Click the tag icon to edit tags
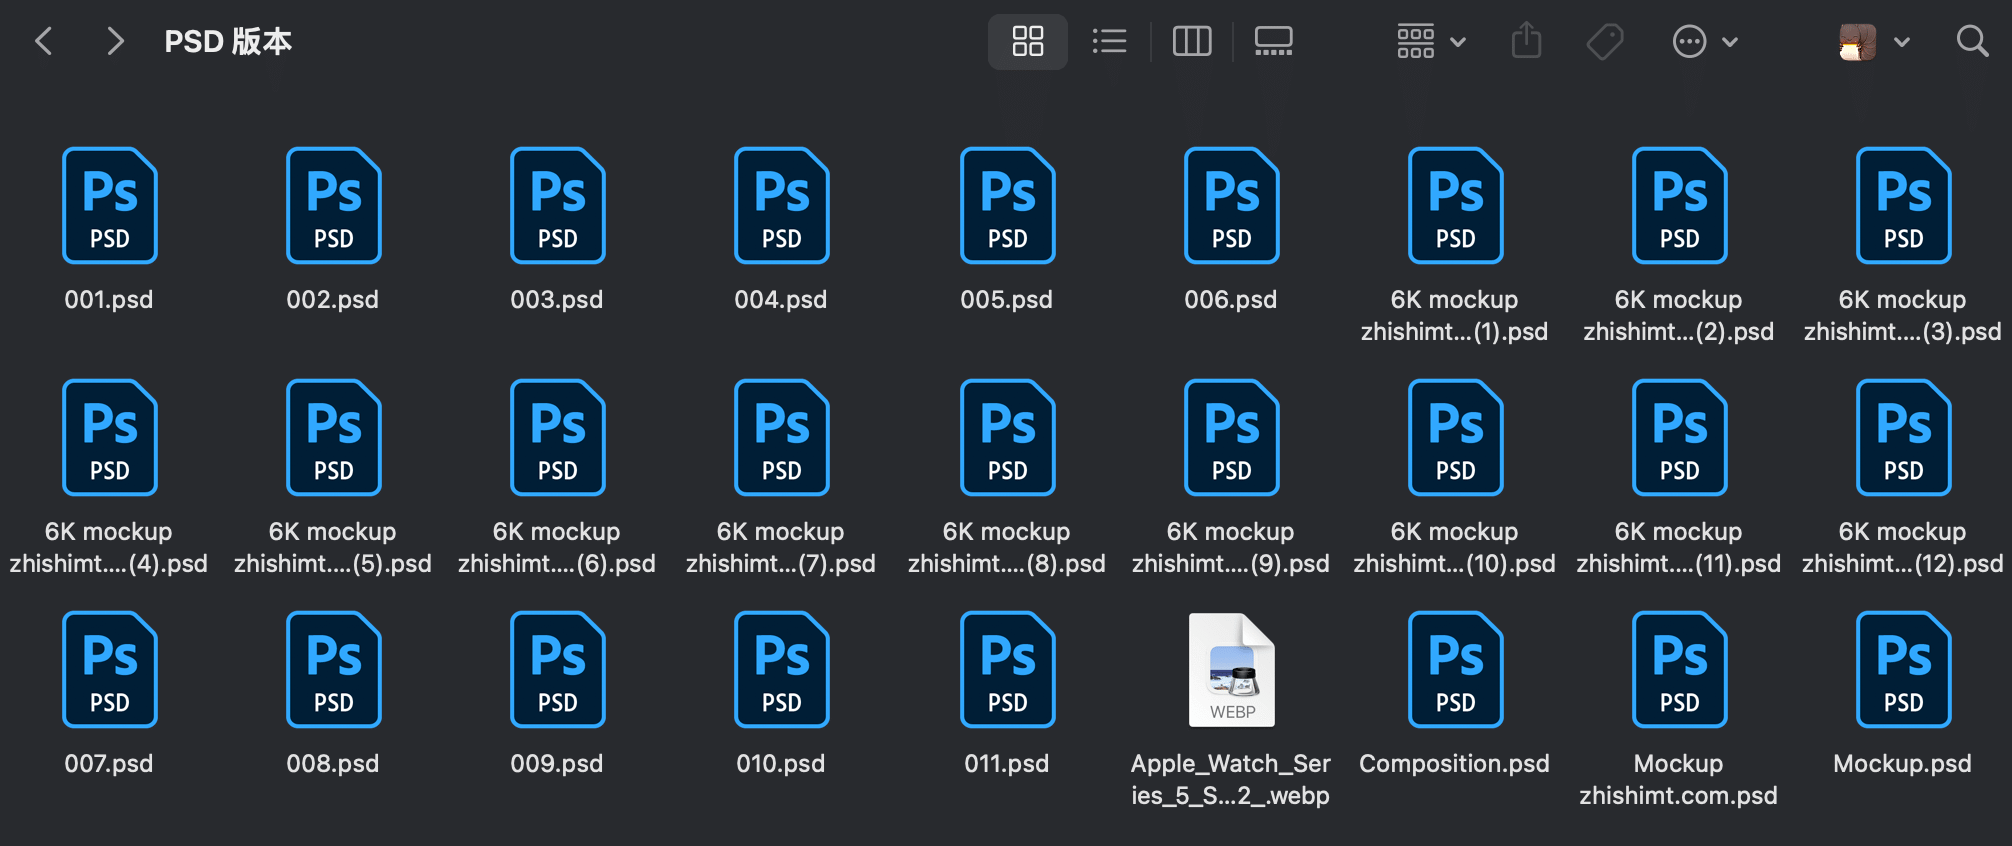2012x846 pixels. click(x=1605, y=42)
